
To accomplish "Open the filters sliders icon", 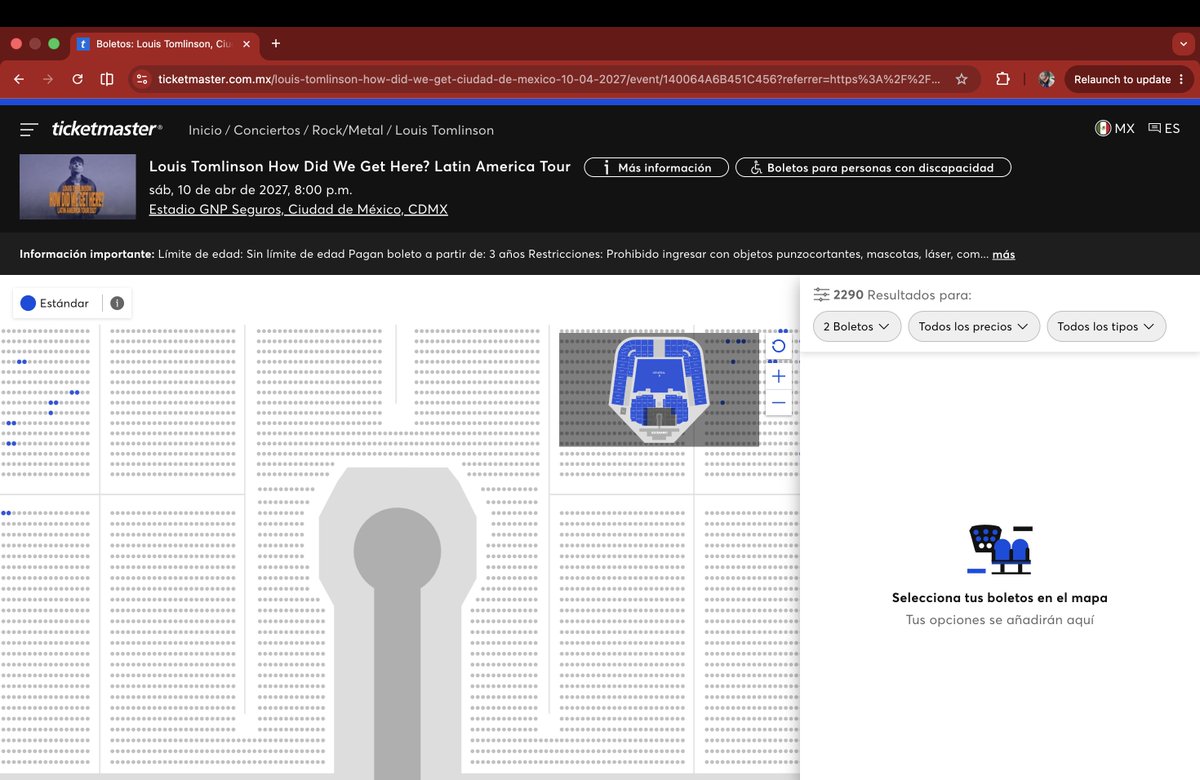I will 821,295.
